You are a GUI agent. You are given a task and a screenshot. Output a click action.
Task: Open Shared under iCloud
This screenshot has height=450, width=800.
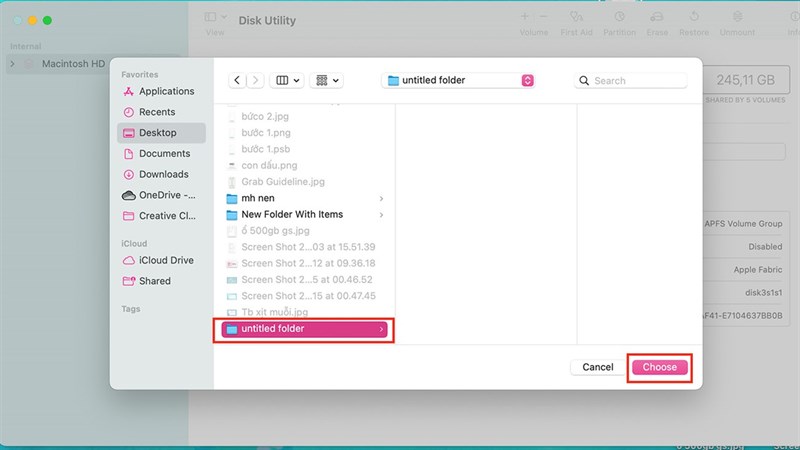[161, 281]
